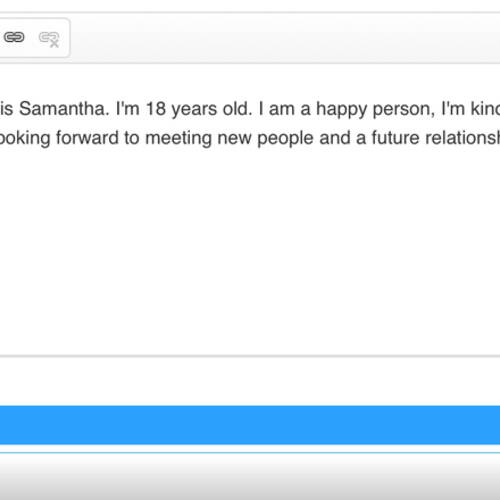Click the empty area inside the text editor
The image size is (500, 500).
pyautogui.click(x=250, y=250)
